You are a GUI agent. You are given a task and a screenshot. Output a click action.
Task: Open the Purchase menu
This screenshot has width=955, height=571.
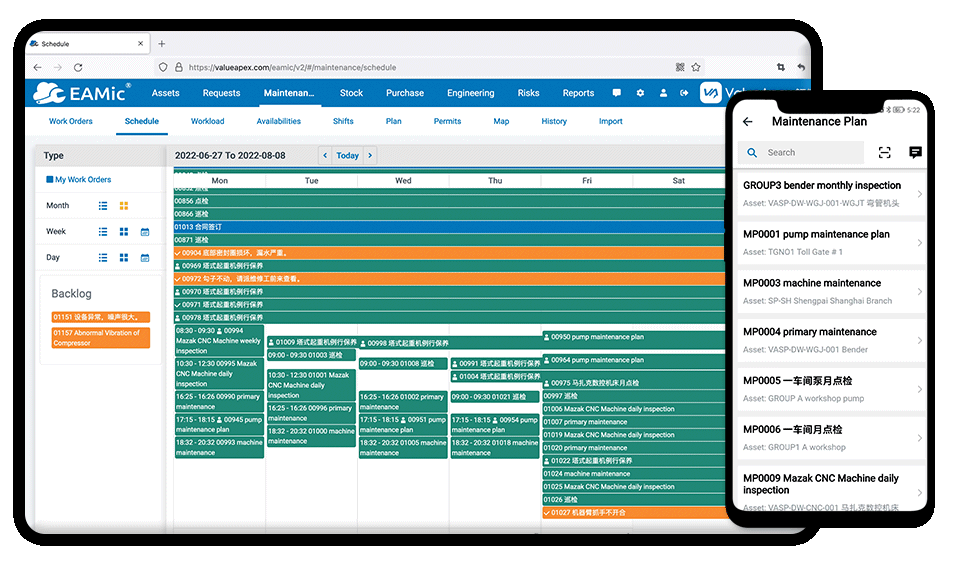pos(405,93)
